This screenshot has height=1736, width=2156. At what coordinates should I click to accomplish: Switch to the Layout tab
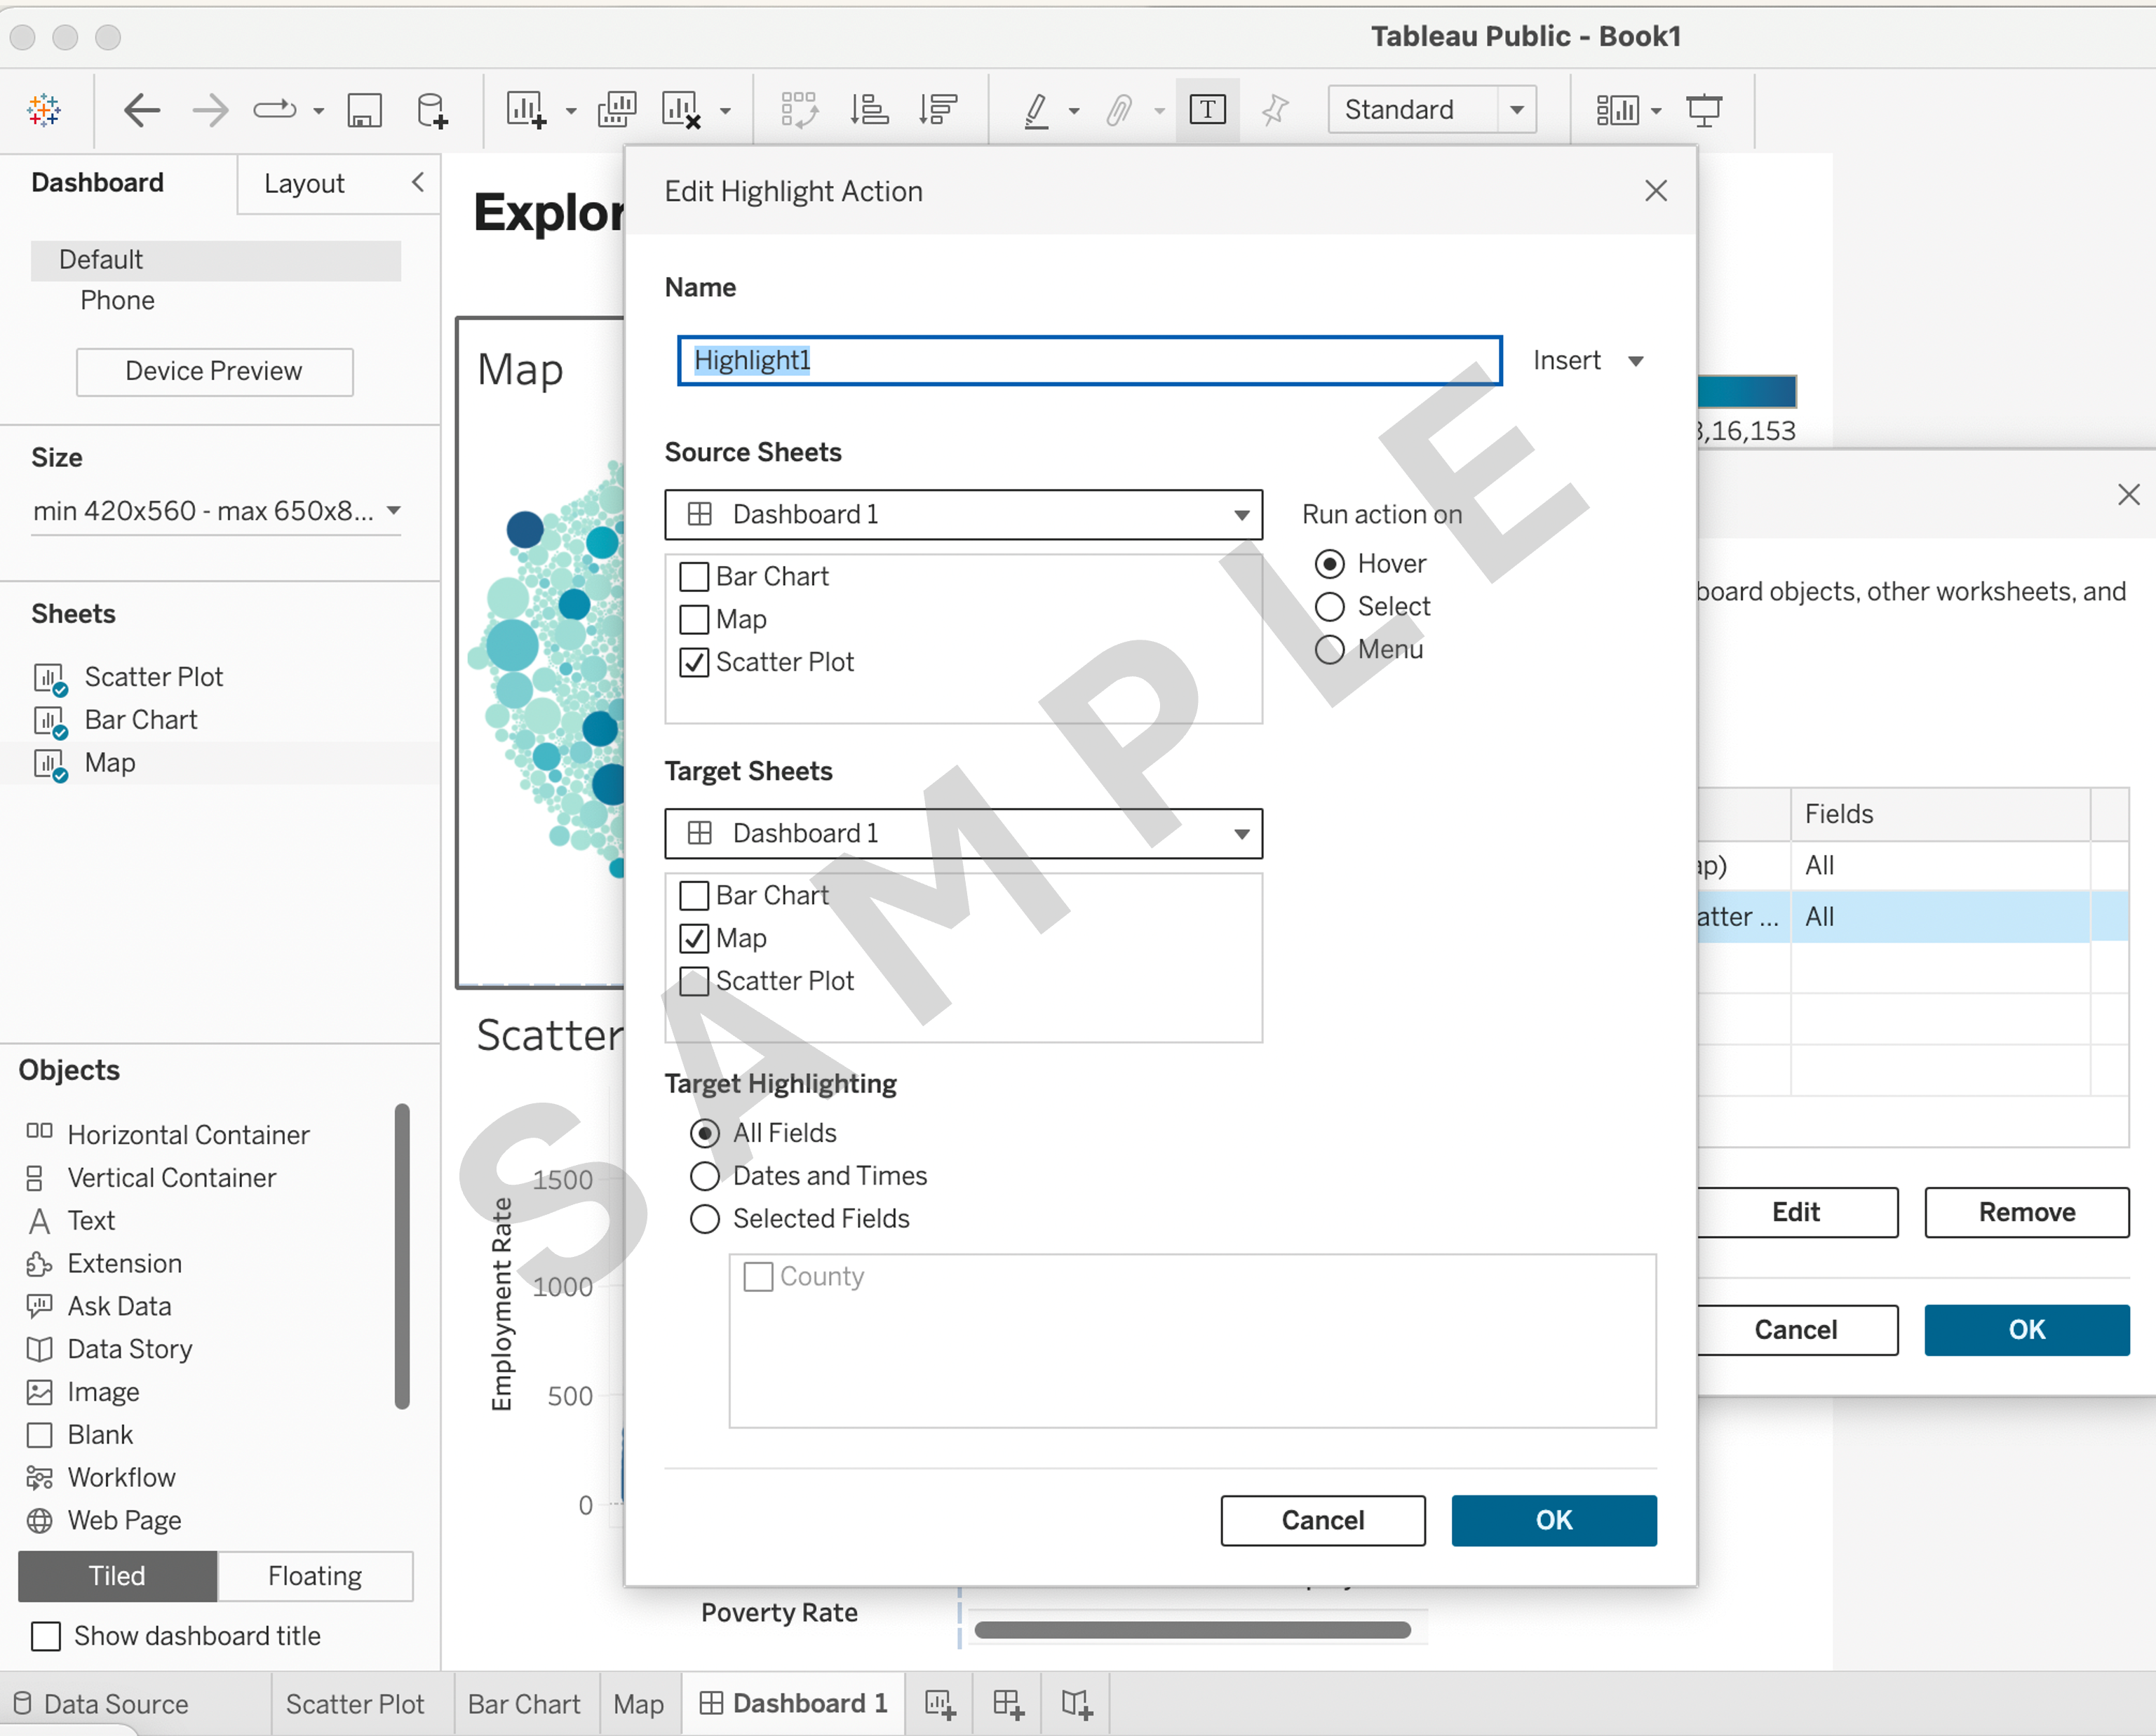click(304, 184)
